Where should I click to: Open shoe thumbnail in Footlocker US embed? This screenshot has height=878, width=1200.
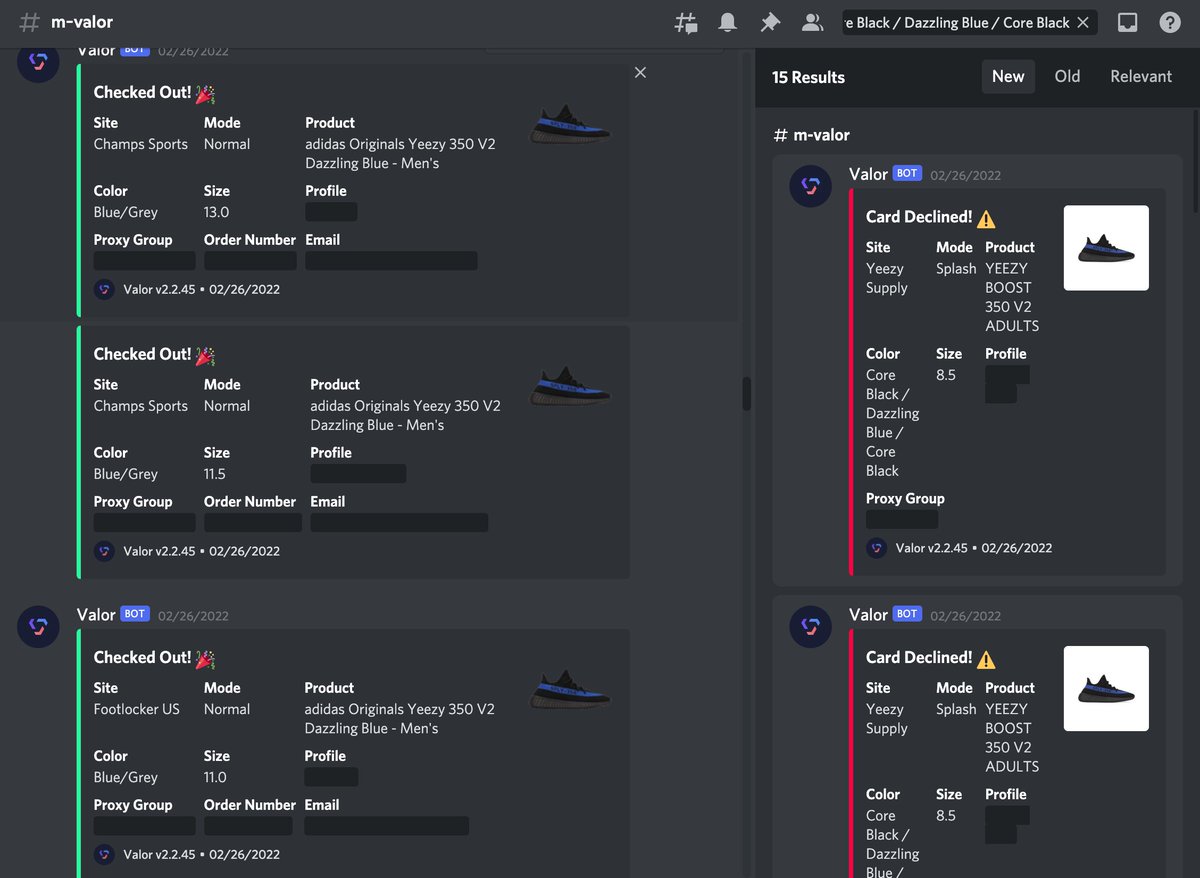pyautogui.click(x=570, y=688)
